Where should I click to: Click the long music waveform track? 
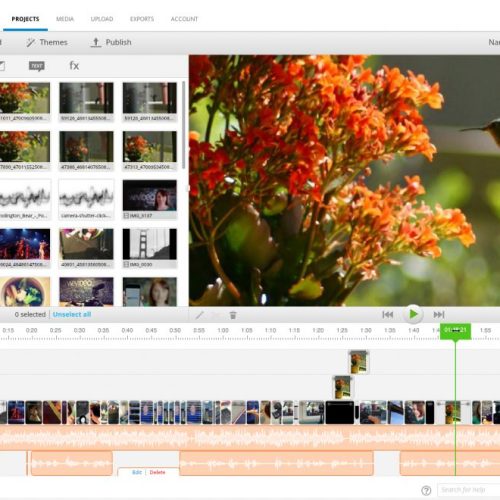pos(250,437)
